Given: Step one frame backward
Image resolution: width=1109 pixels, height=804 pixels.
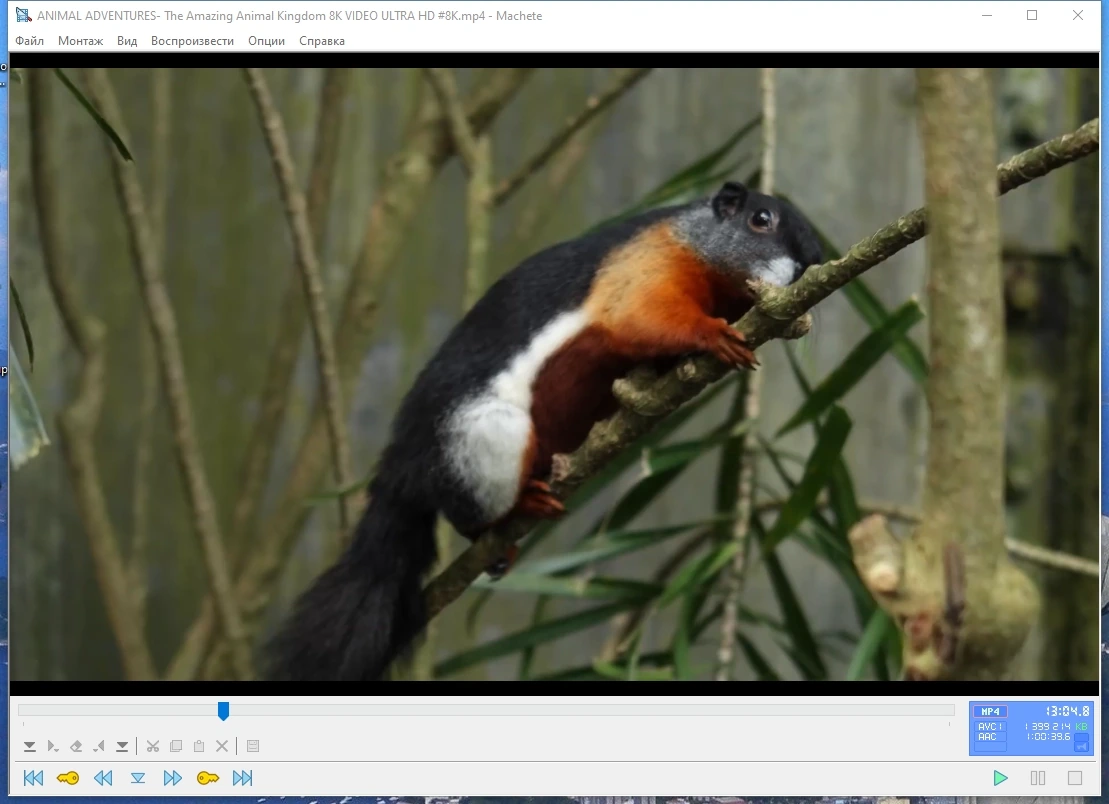Looking at the screenshot, I should click(103, 778).
